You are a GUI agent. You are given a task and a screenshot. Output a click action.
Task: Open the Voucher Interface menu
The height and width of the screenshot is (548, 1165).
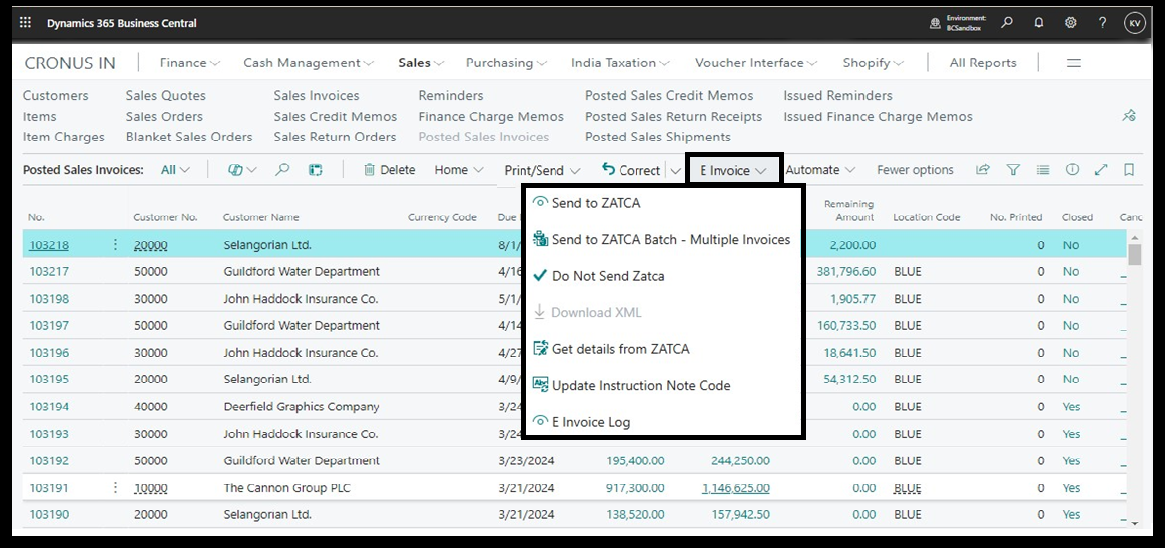pos(756,63)
